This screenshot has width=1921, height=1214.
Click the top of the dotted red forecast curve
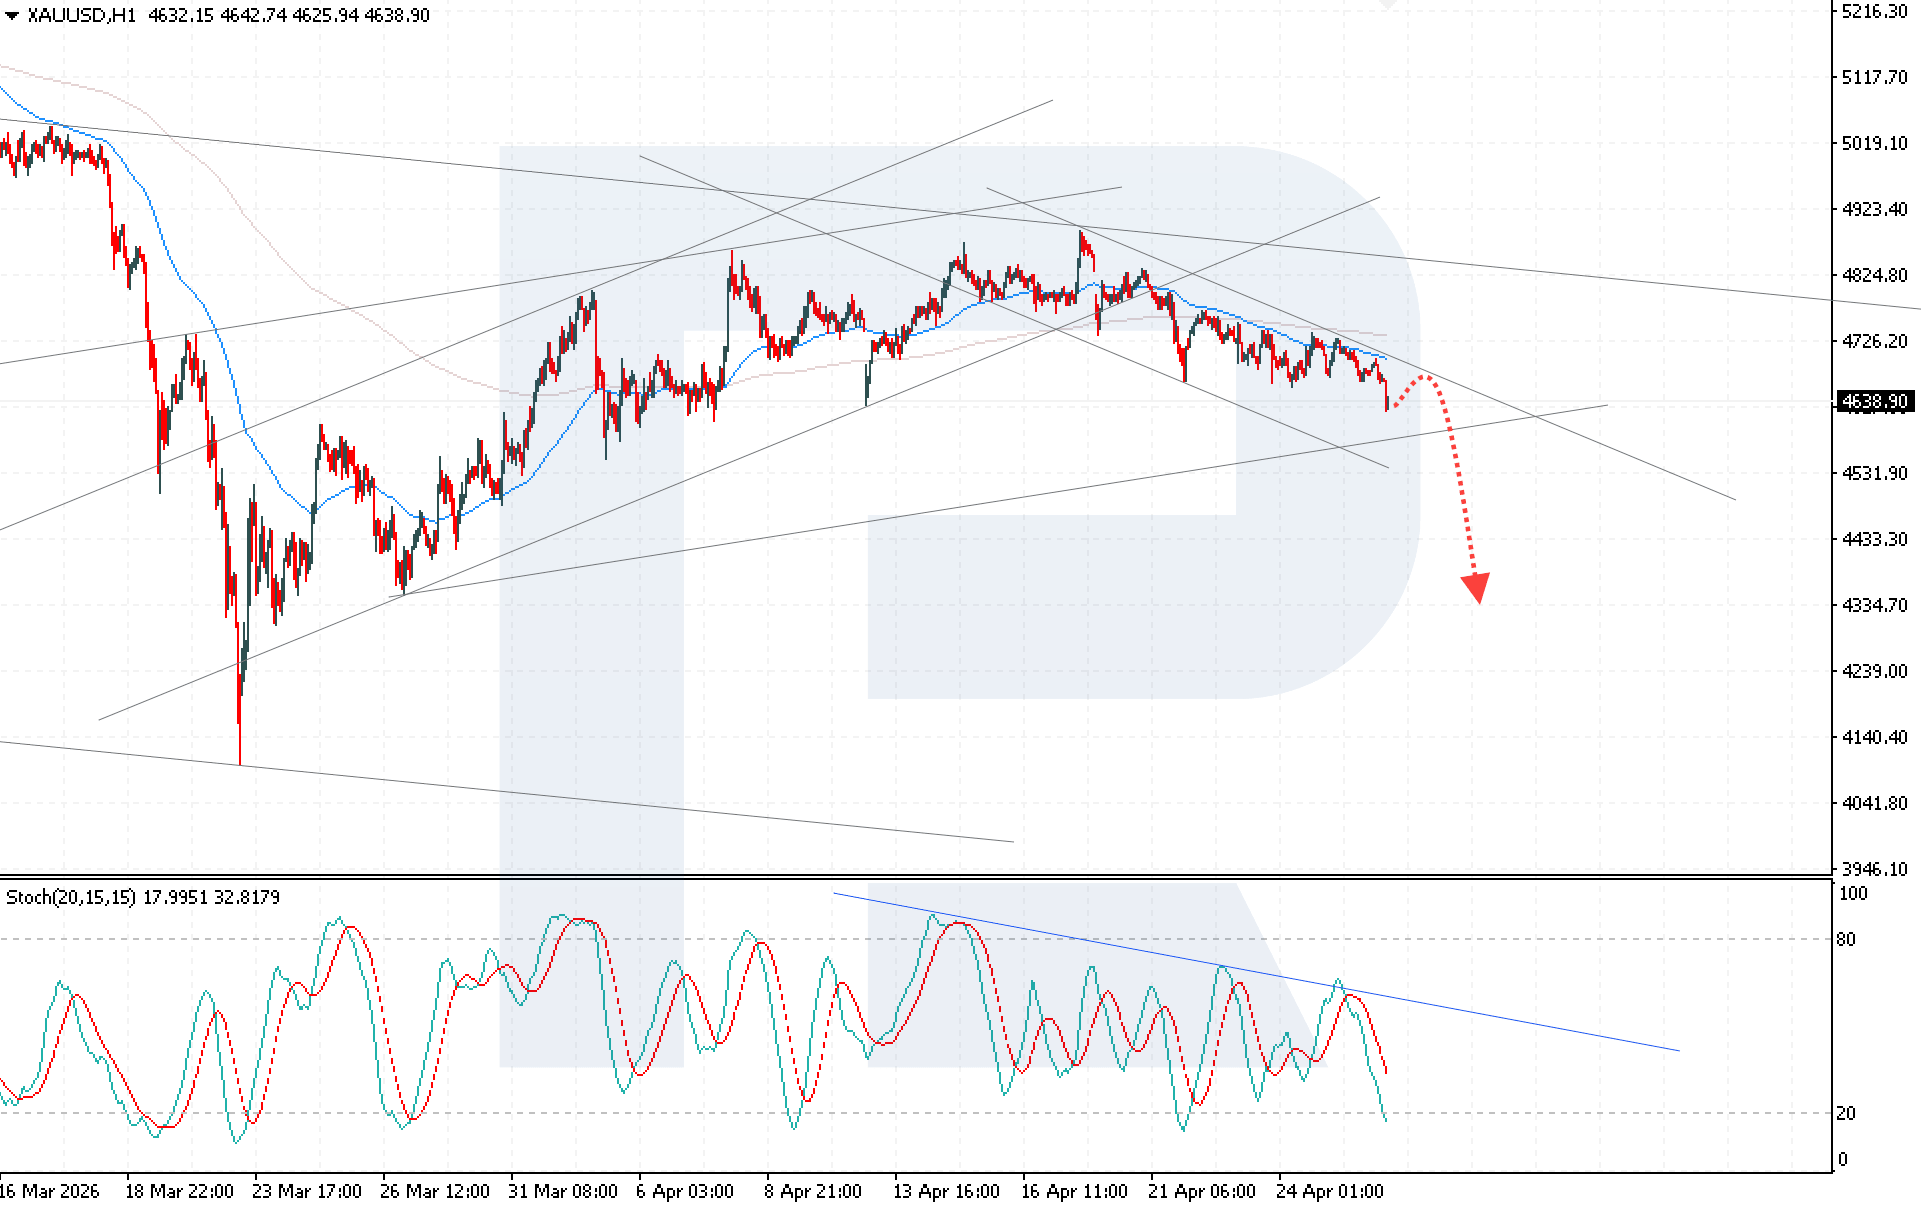point(1424,377)
